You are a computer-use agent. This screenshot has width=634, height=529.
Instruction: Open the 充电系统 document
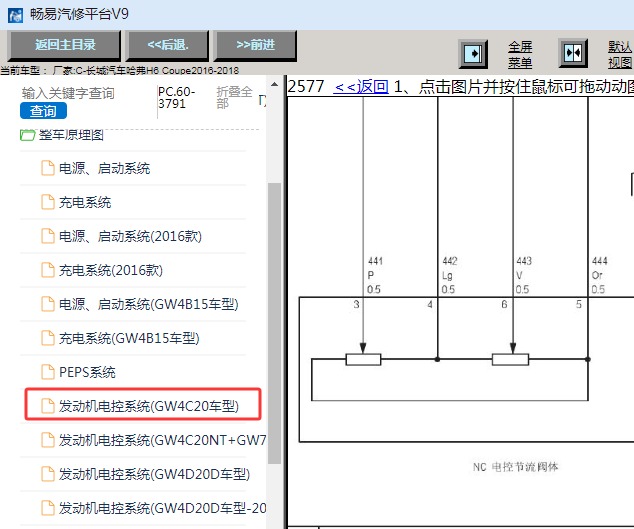(85, 202)
